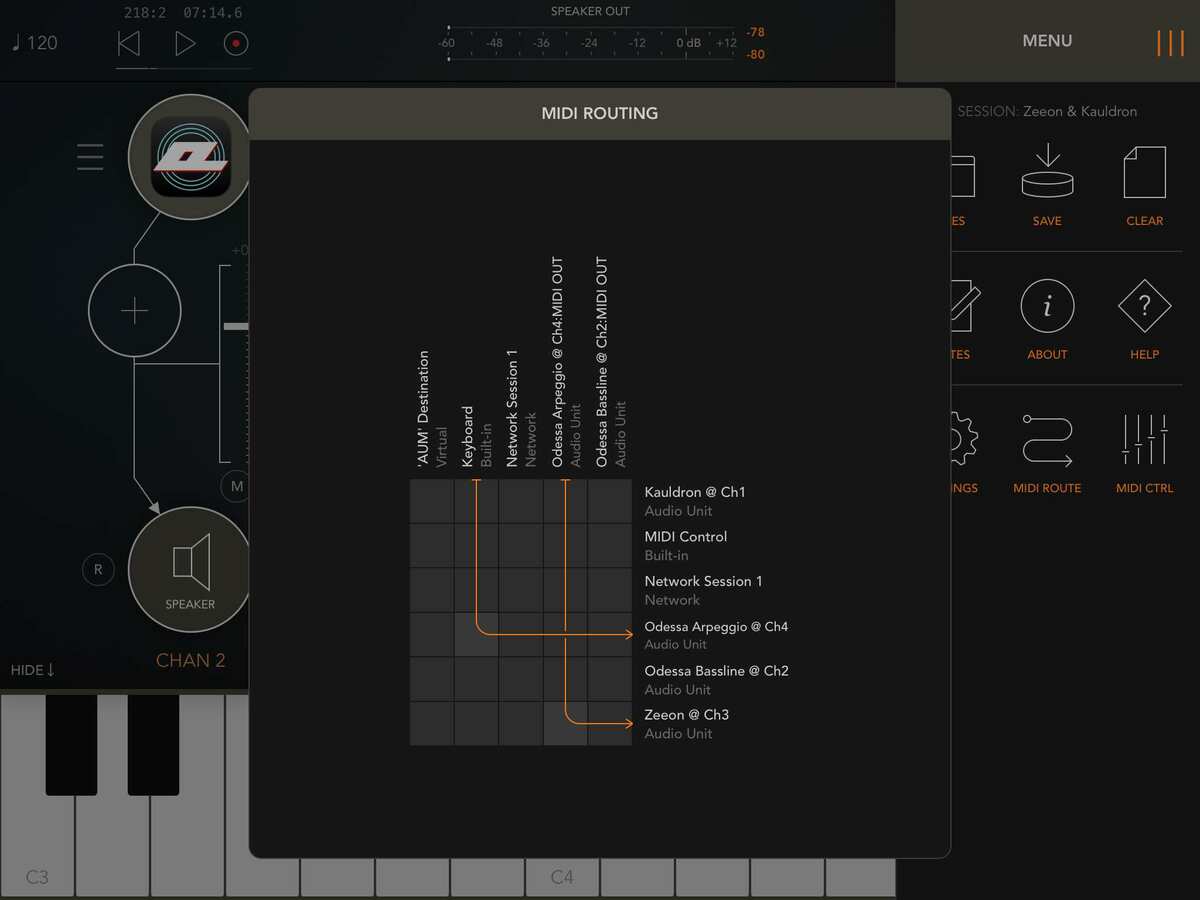Select the 'AUM' Destination source column label
Viewport: 1200px width, 900px height.
point(423,409)
